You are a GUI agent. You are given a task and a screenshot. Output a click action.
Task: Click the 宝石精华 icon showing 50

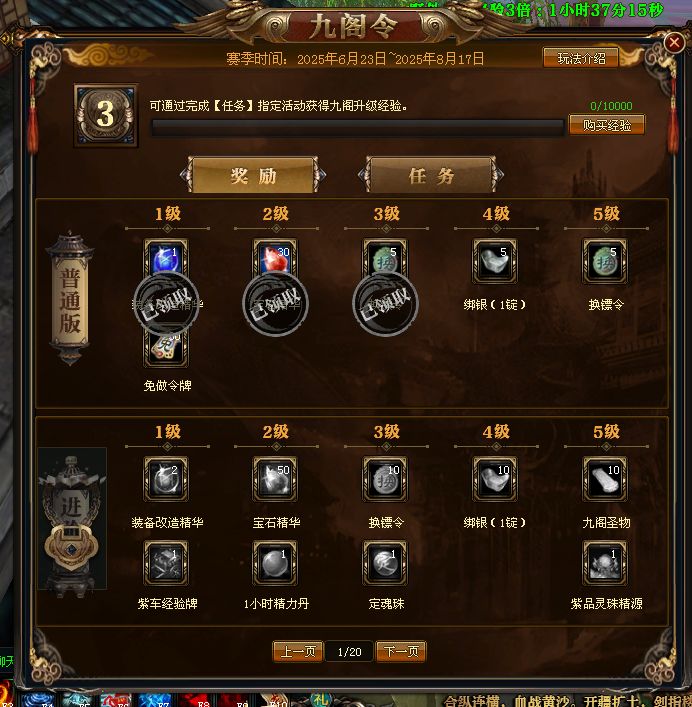tap(275, 479)
